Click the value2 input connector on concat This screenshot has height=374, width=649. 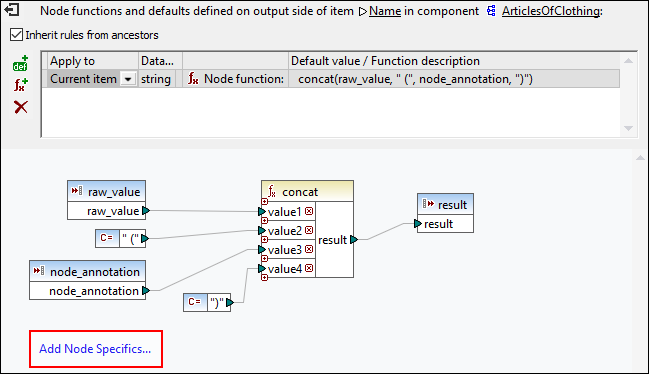tap(262, 230)
